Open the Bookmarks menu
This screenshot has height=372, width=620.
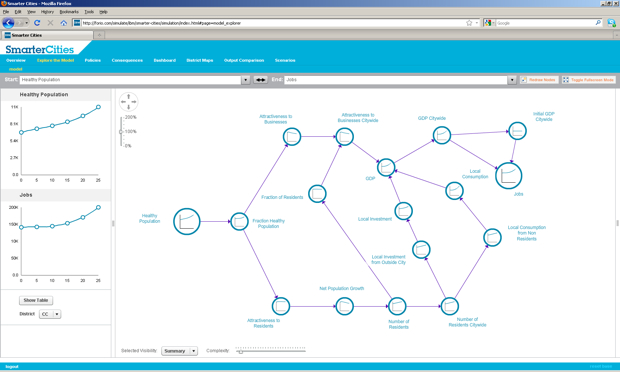pyautogui.click(x=69, y=12)
